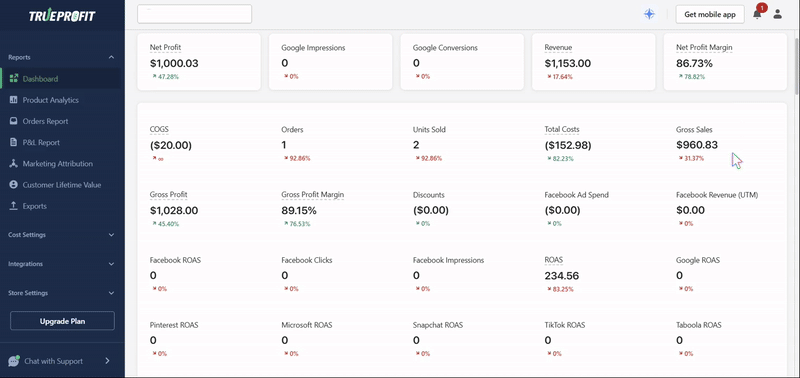Screen dimensions: 800x378
Task: Click the blue sparkle assistant icon
Action: tap(649, 14)
